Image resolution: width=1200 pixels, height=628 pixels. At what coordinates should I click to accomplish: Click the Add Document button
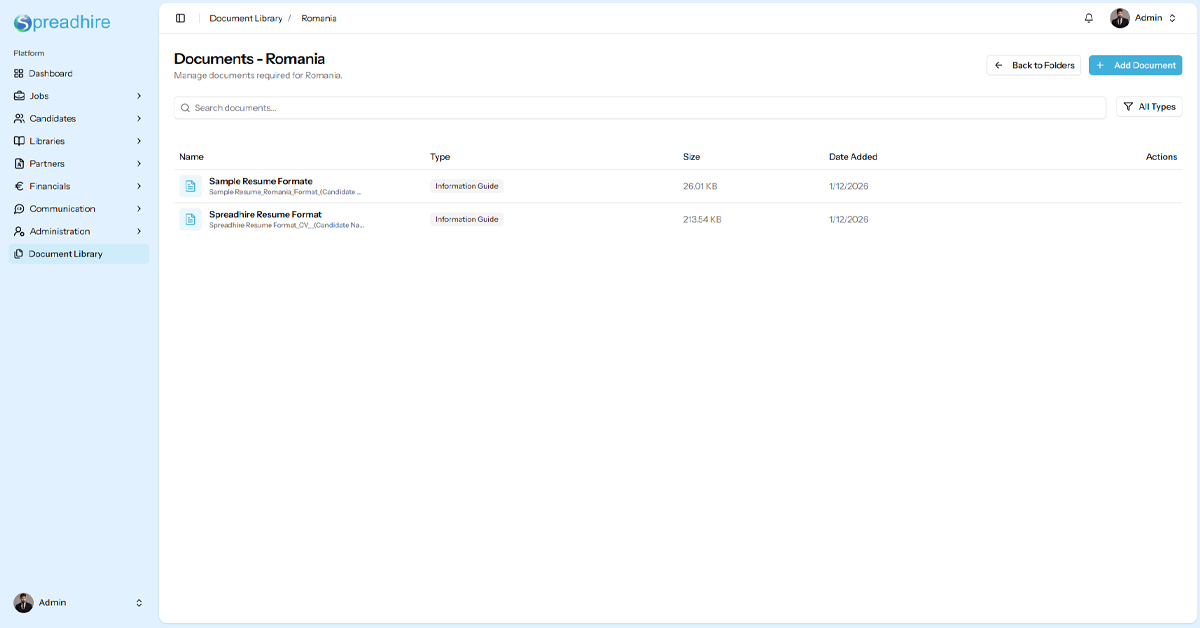[x=1135, y=65]
